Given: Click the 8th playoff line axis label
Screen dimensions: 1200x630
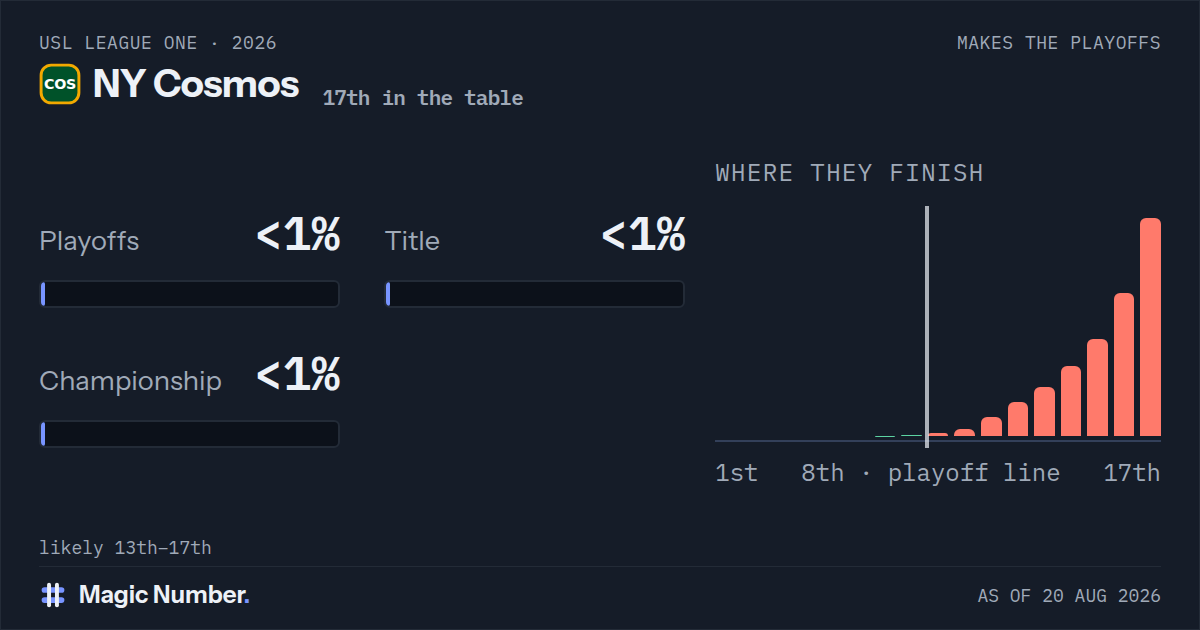Looking at the screenshot, I should coord(930,473).
